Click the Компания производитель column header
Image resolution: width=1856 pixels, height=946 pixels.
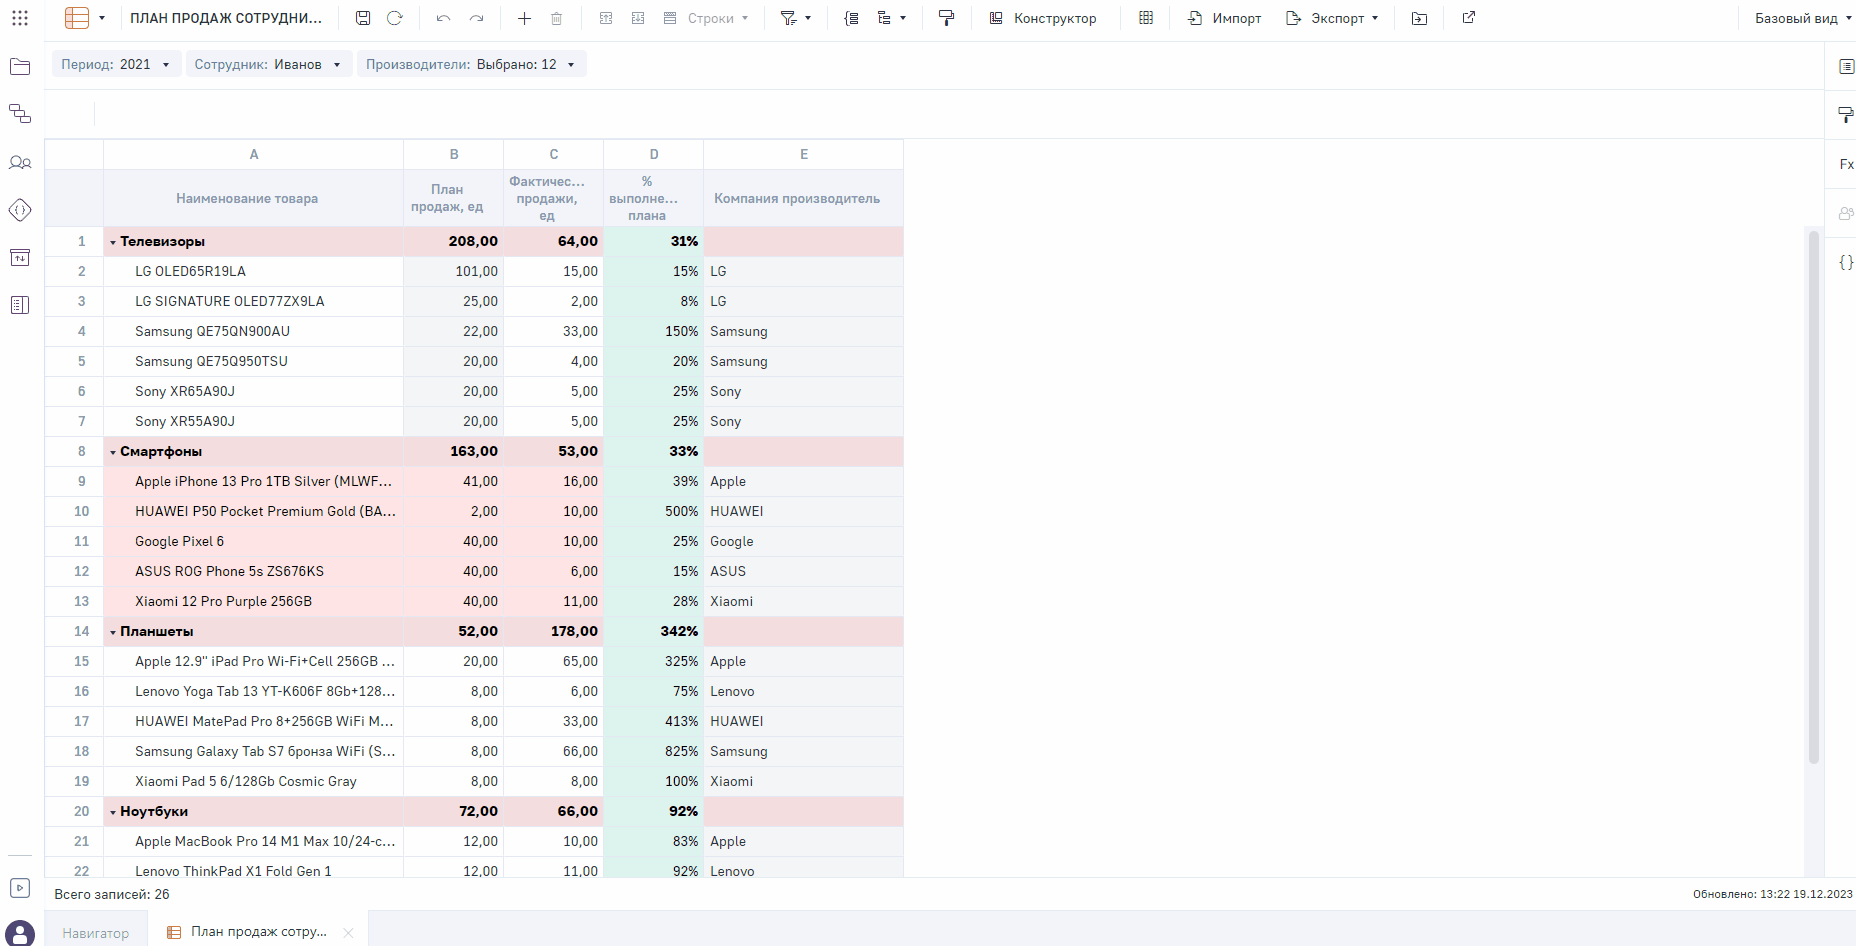pos(804,198)
